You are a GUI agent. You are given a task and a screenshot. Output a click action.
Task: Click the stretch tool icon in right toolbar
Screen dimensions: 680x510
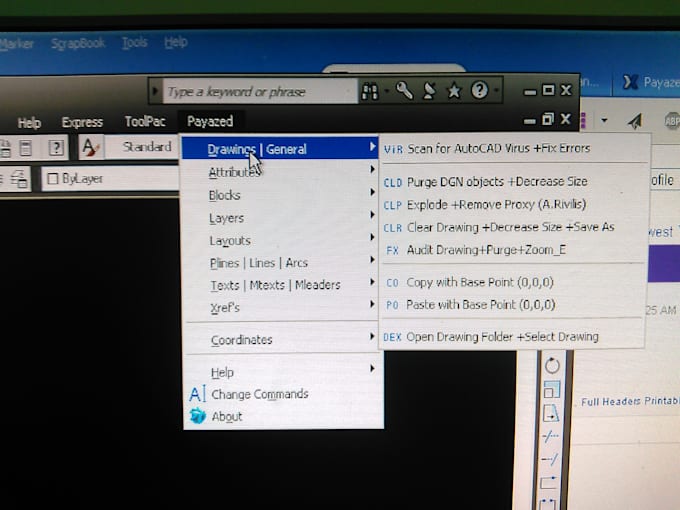pos(551,413)
